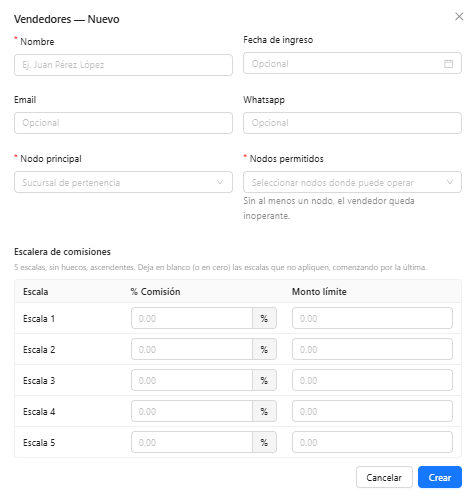Click Escala 4 commission percentage field
Screen dimensions: 476x499
(192, 411)
